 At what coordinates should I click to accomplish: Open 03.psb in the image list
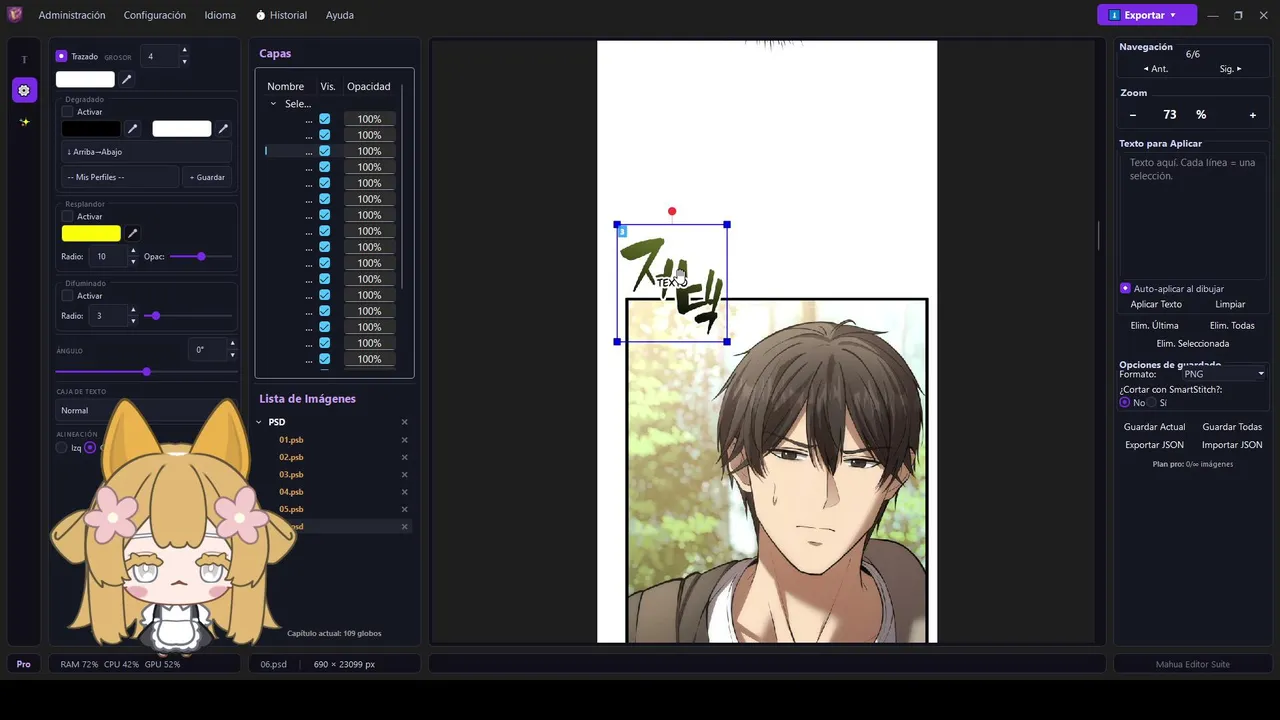291,474
